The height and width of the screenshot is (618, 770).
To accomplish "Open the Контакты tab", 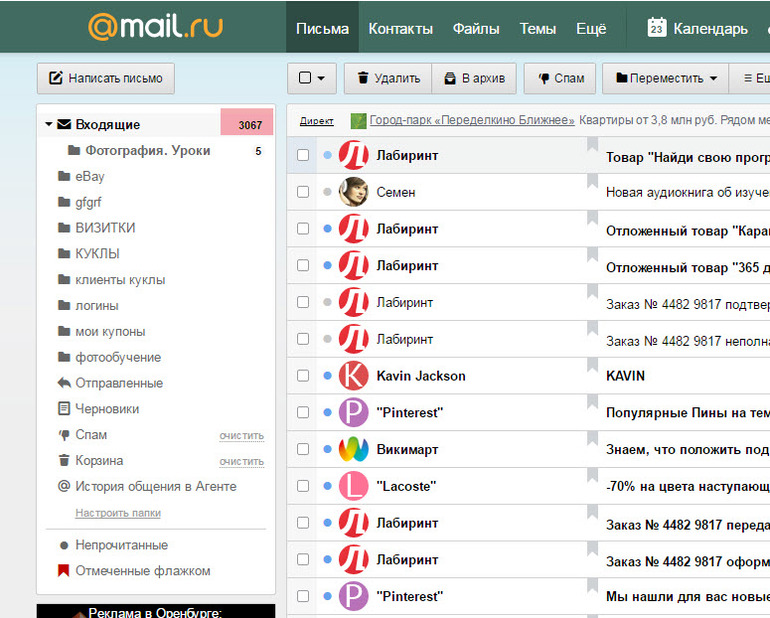I will [x=400, y=28].
